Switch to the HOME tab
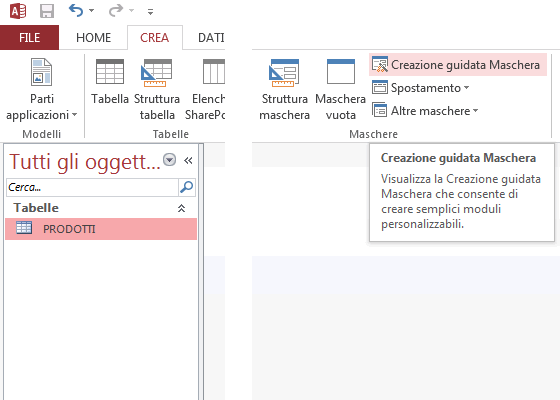 click(93, 38)
